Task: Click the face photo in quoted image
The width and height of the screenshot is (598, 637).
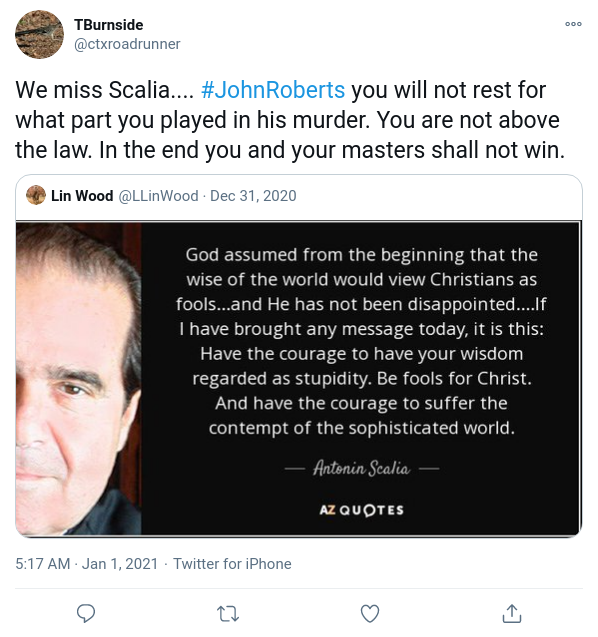Action: pyautogui.click(x=79, y=379)
